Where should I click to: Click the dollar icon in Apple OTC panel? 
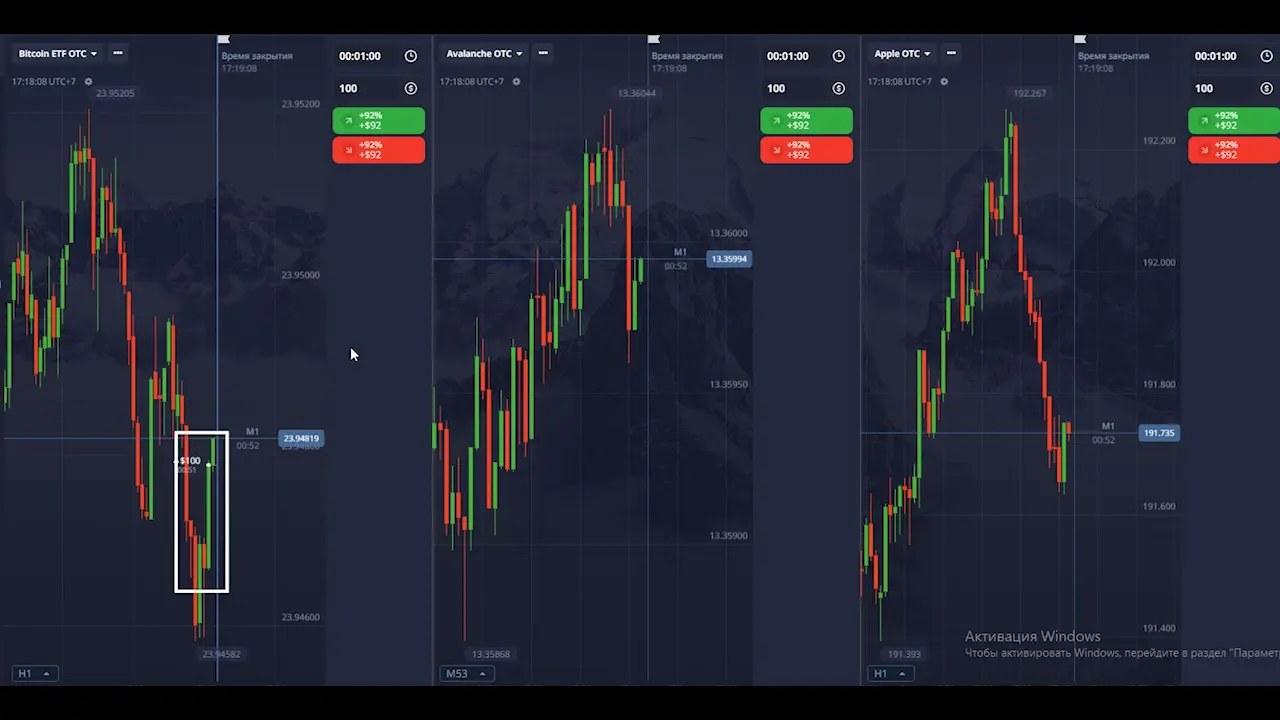(1267, 89)
